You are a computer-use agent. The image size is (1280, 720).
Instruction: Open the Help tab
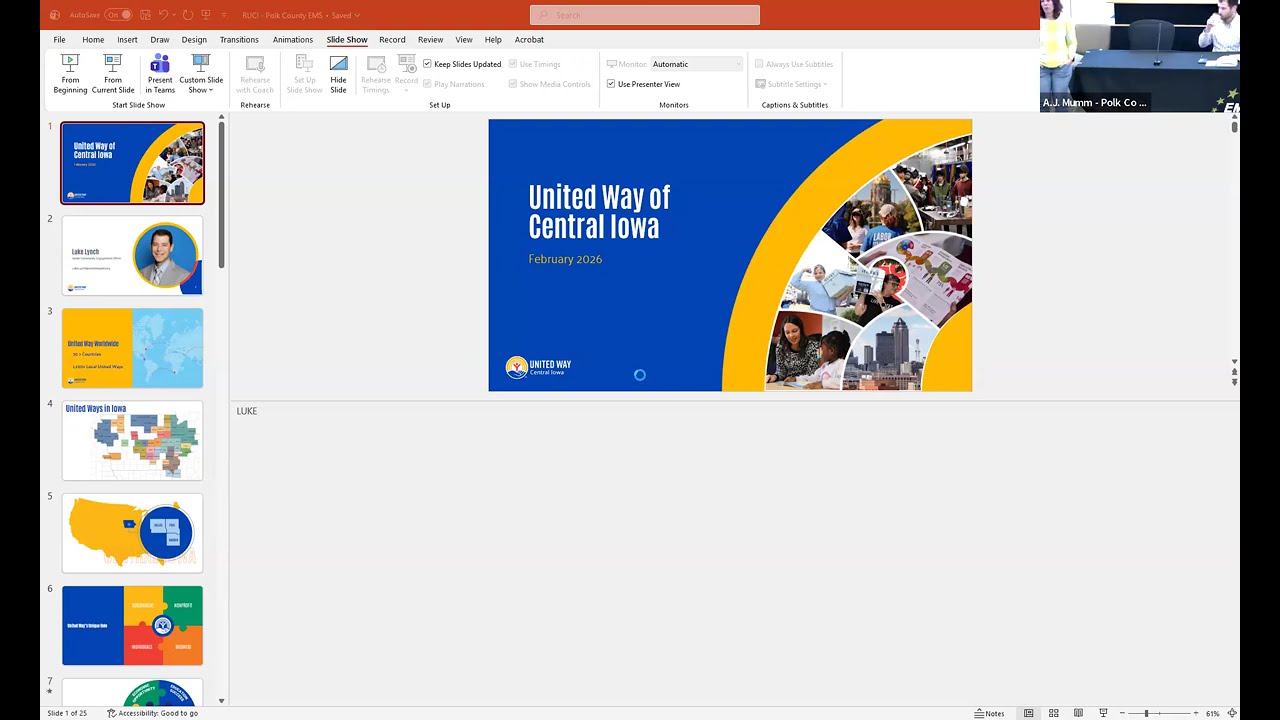pos(493,40)
